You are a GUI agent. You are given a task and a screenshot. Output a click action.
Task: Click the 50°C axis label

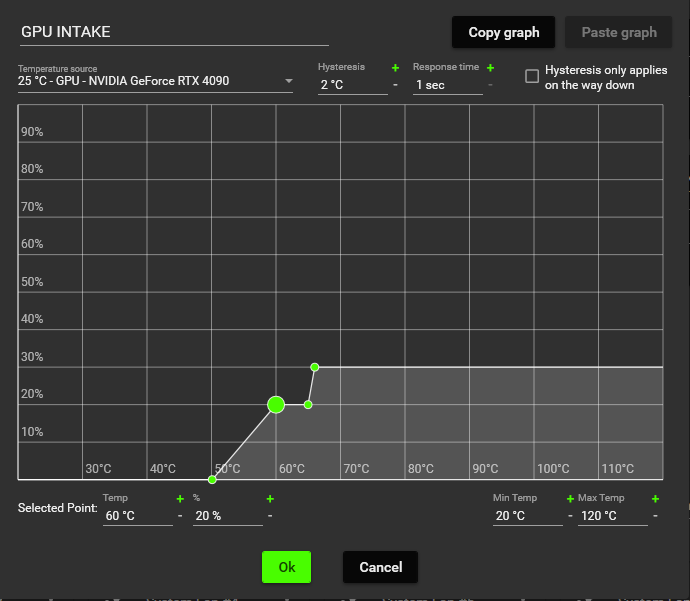click(x=228, y=469)
